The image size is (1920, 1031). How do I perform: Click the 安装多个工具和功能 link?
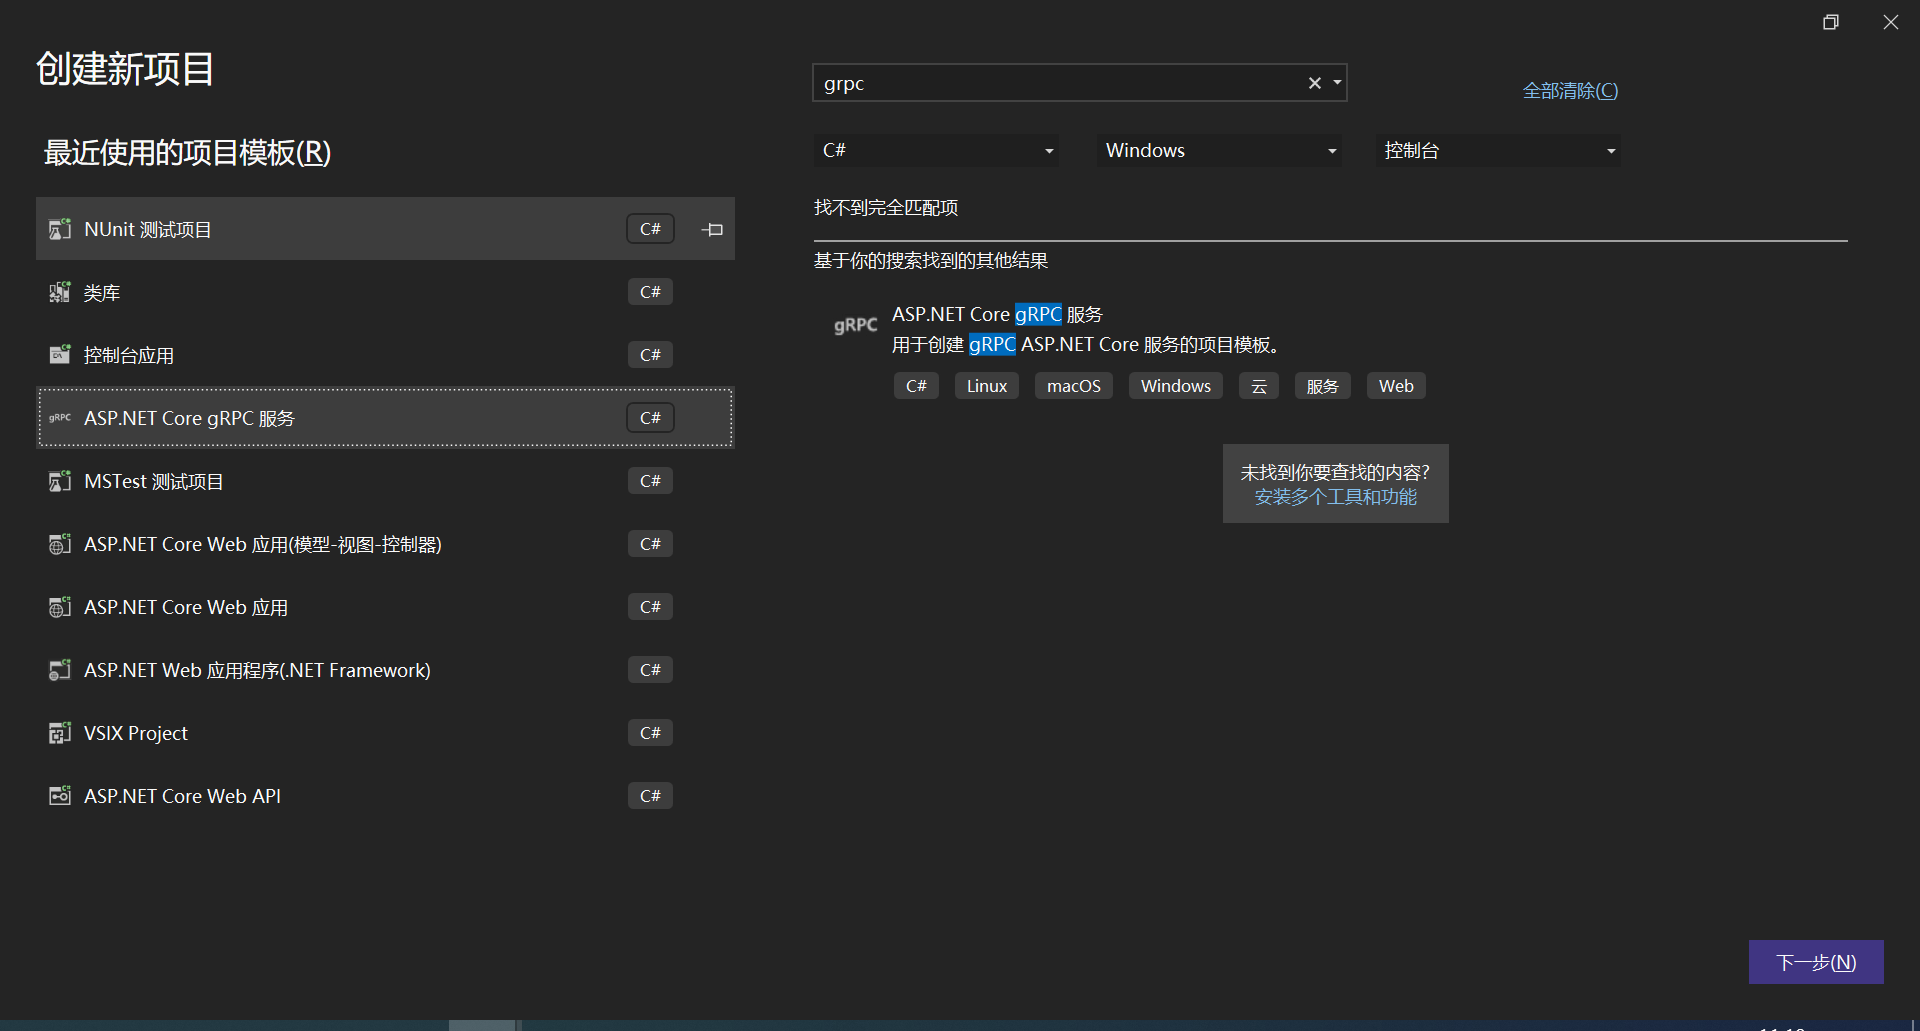(x=1336, y=497)
